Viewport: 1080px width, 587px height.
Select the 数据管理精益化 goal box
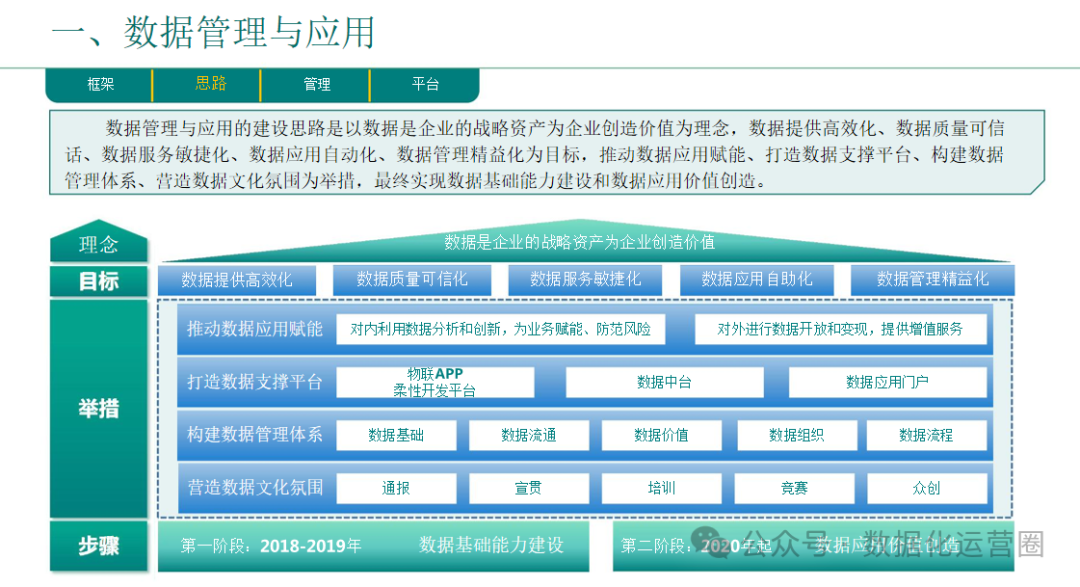933,280
